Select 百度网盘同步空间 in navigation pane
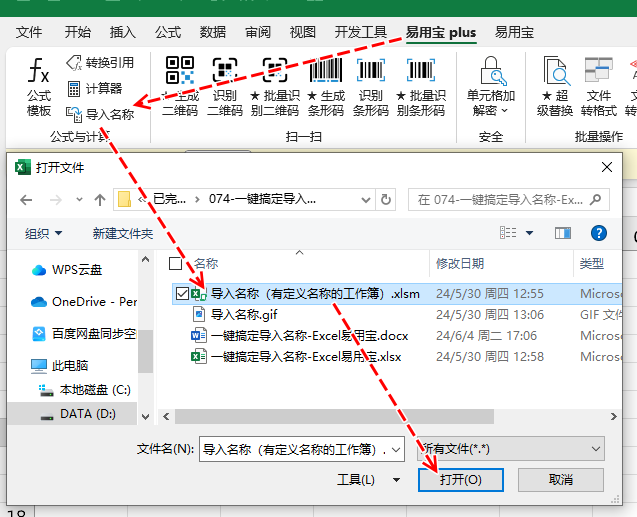Screen dimensions: 637x517 click(x=84, y=333)
